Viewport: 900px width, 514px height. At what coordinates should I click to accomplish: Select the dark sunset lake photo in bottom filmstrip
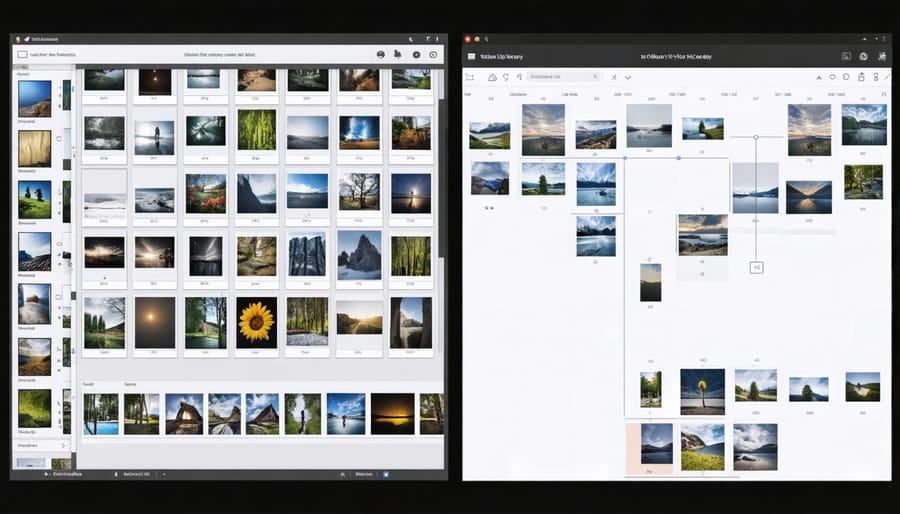(393, 414)
